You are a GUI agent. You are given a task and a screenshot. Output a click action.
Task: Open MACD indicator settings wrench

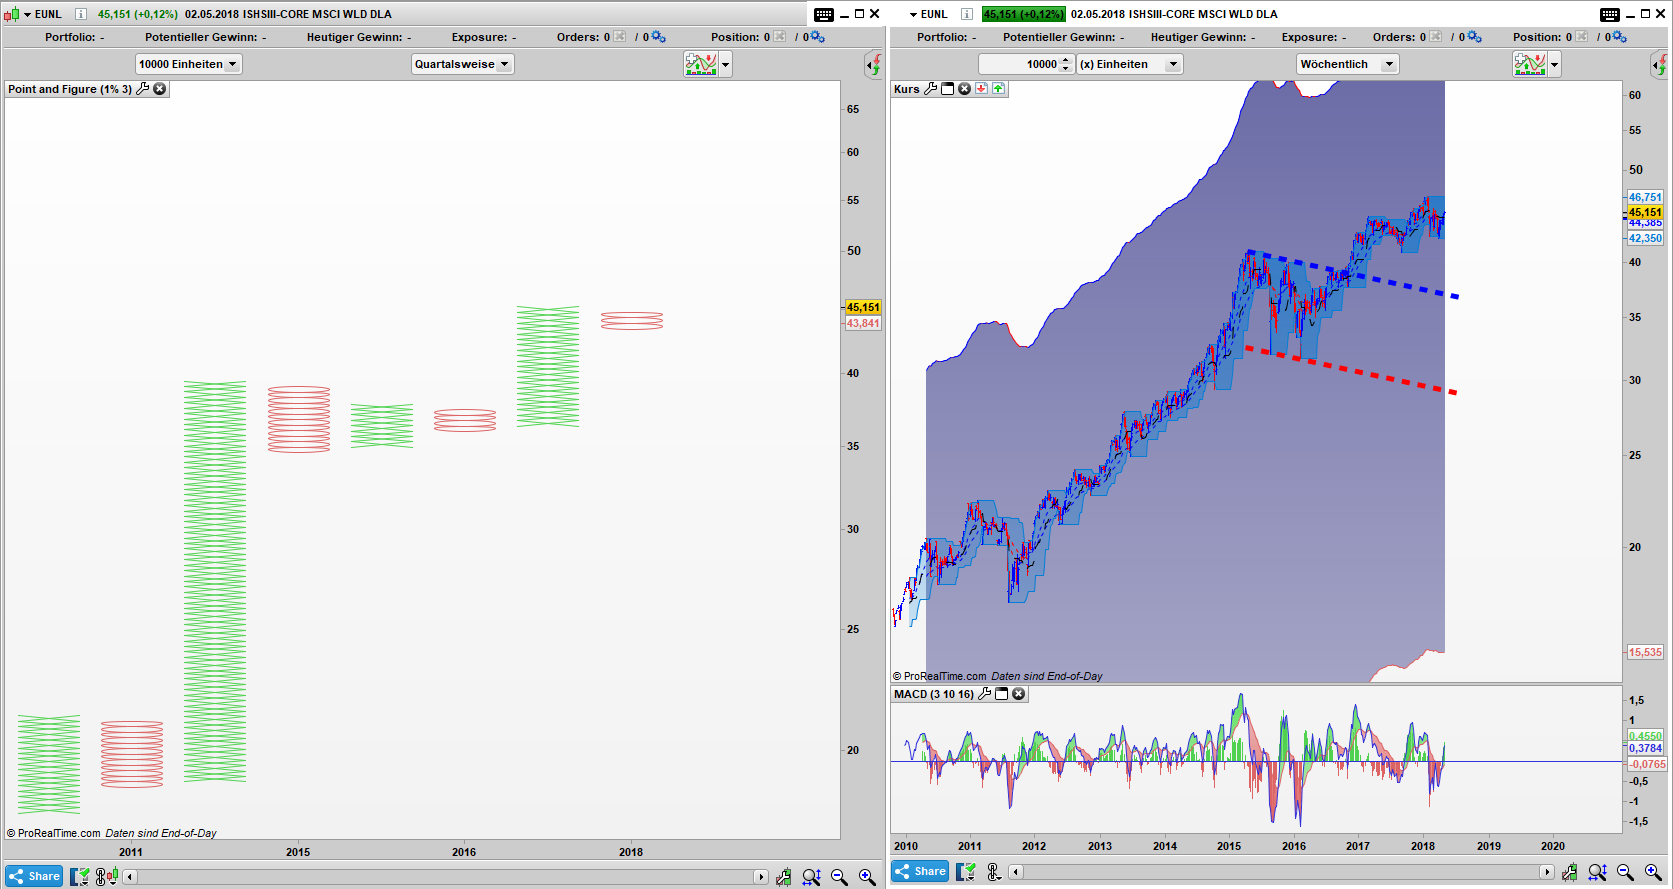[985, 694]
